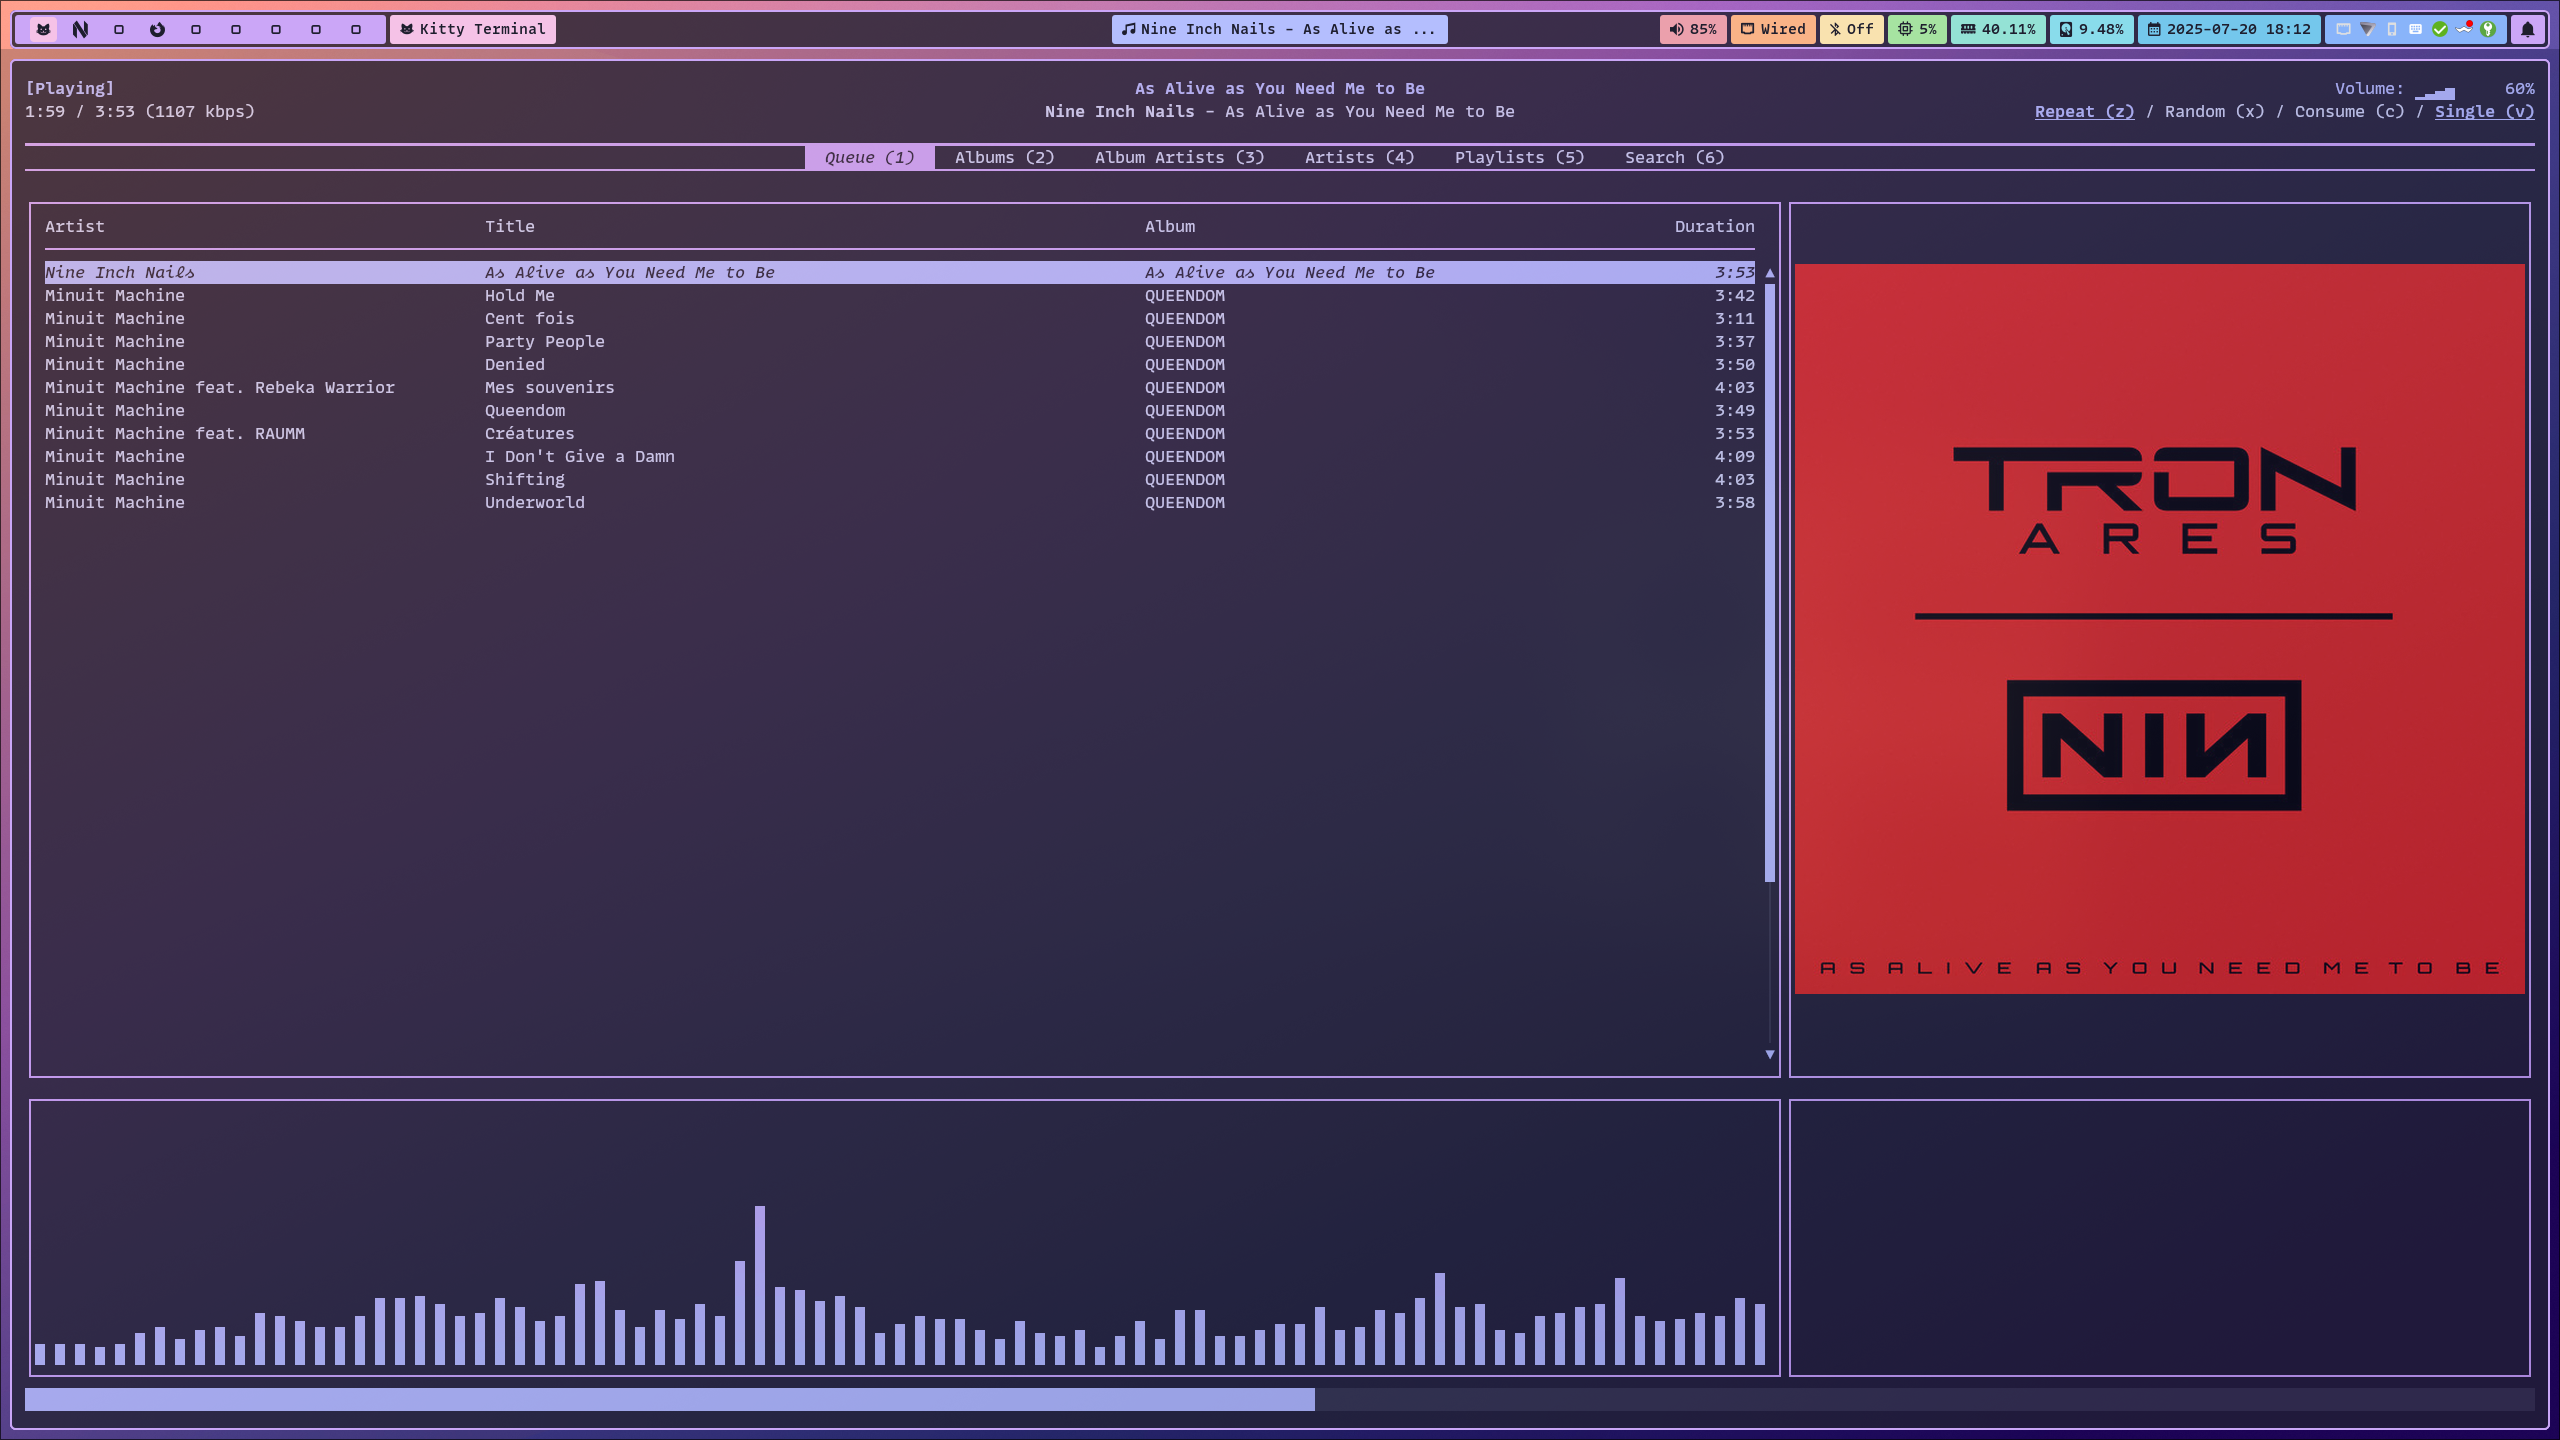Screen dimensions: 2560x1440
Task: Click the volume 85% speaker module
Action: (1692, 29)
